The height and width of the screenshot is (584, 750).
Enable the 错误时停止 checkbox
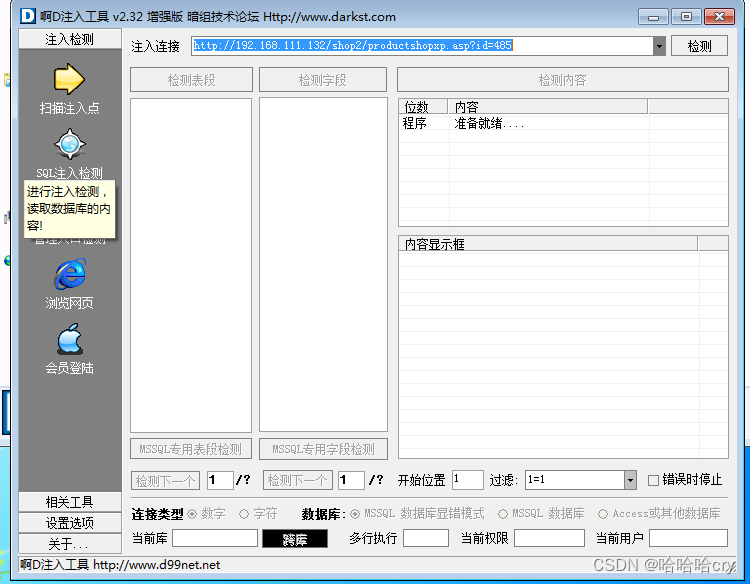pyautogui.click(x=653, y=480)
